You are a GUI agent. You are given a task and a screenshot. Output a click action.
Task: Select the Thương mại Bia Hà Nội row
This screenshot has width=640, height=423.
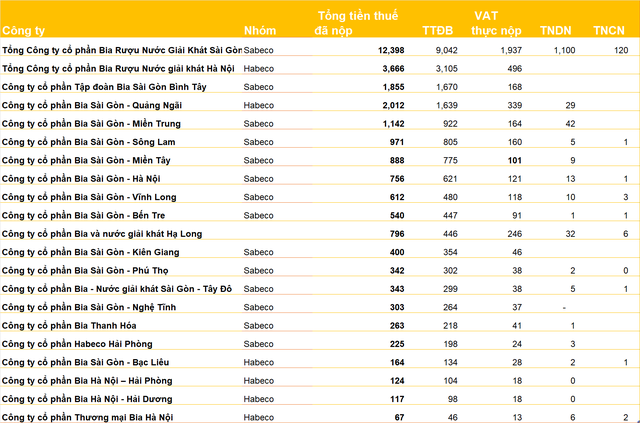320,417
